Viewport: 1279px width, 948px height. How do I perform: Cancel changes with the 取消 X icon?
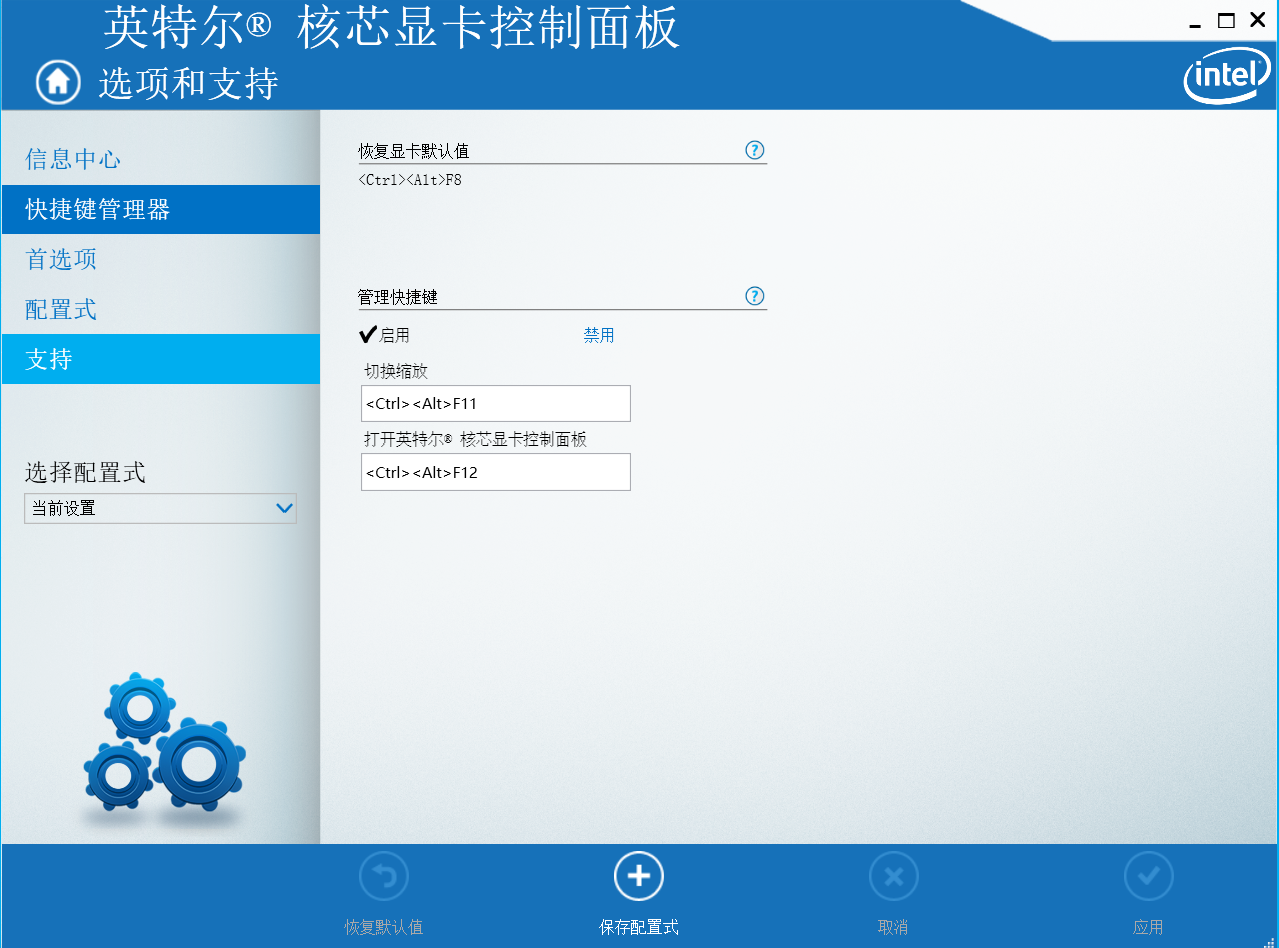[893, 875]
